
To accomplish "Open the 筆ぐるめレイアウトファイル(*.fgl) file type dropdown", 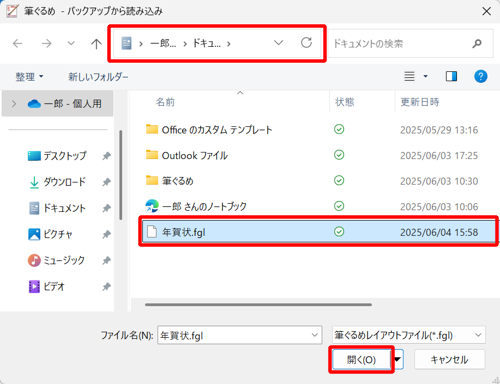I will (409, 335).
